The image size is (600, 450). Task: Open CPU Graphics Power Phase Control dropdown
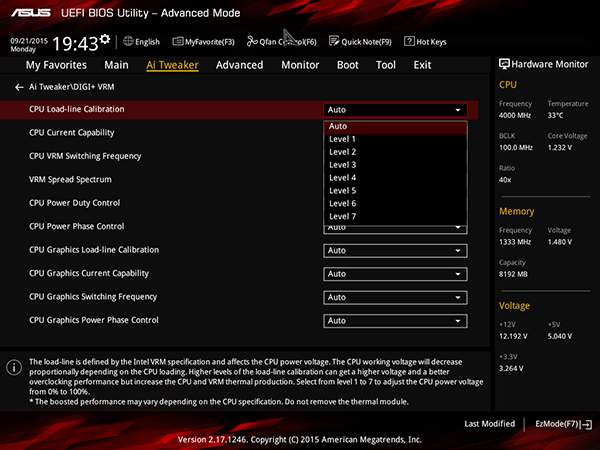tap(395, 321)
